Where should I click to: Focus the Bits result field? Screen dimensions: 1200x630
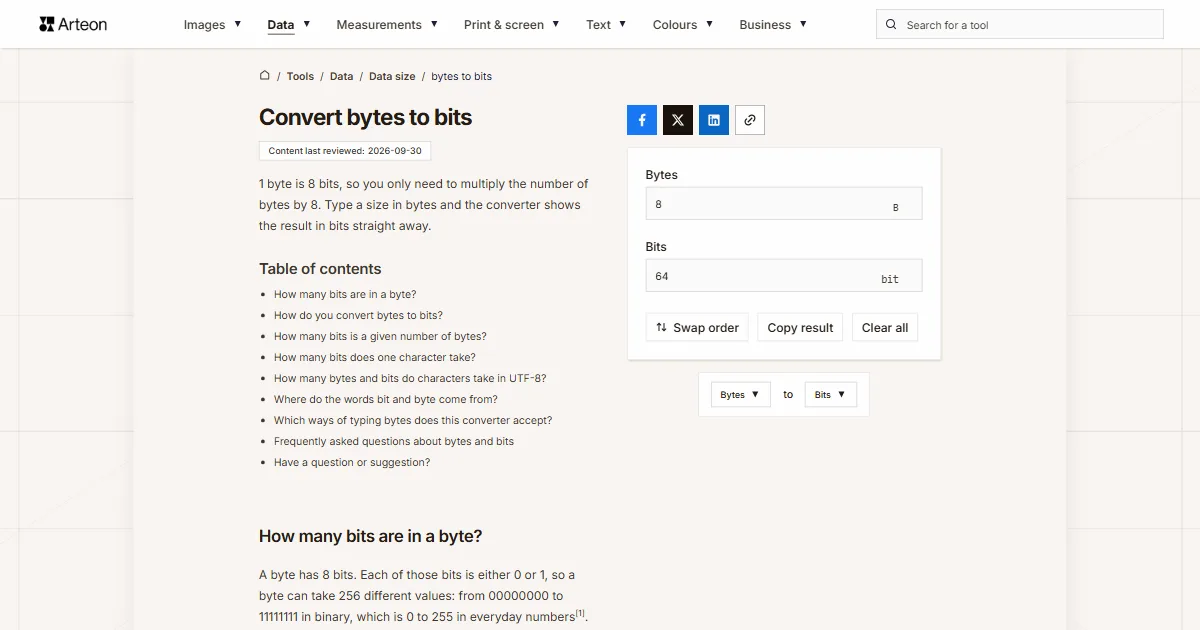[x=784, y=276]
